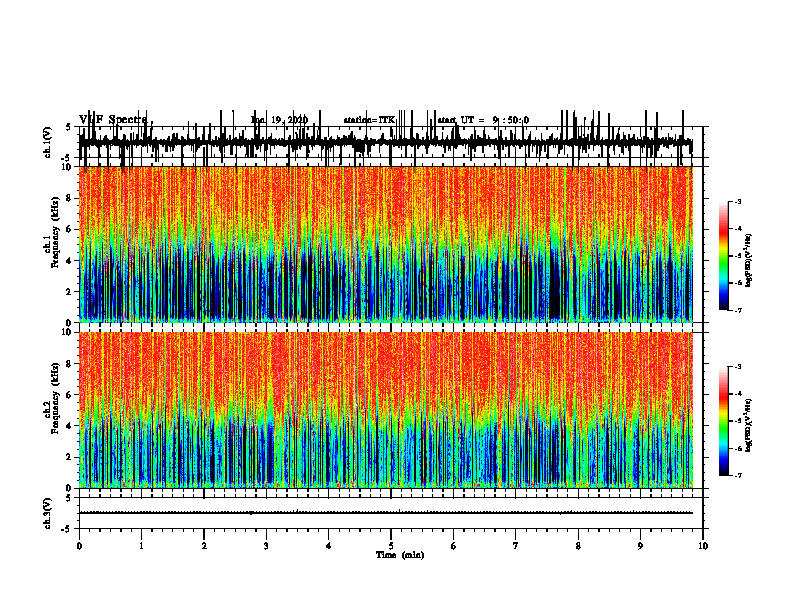
Task: Click the '-7' value on ch.2 color bar
Action: (x=738, y=475)
